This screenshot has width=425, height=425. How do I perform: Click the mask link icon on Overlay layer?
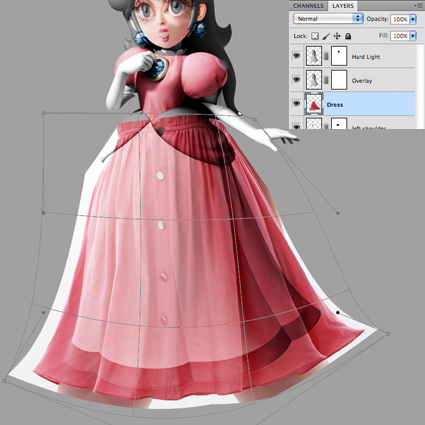326,80
